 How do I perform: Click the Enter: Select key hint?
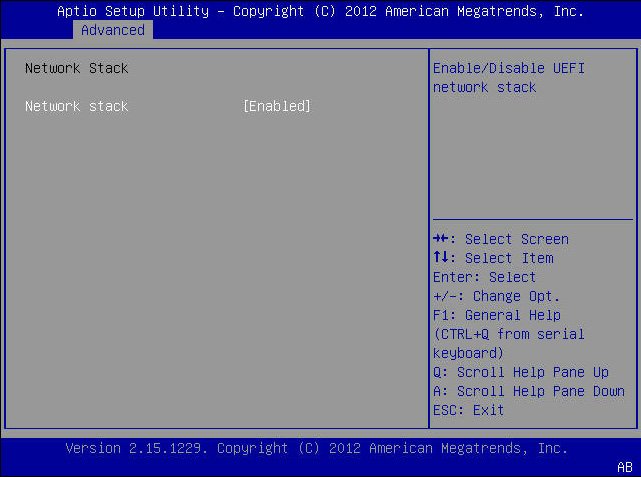click(484, 277)
